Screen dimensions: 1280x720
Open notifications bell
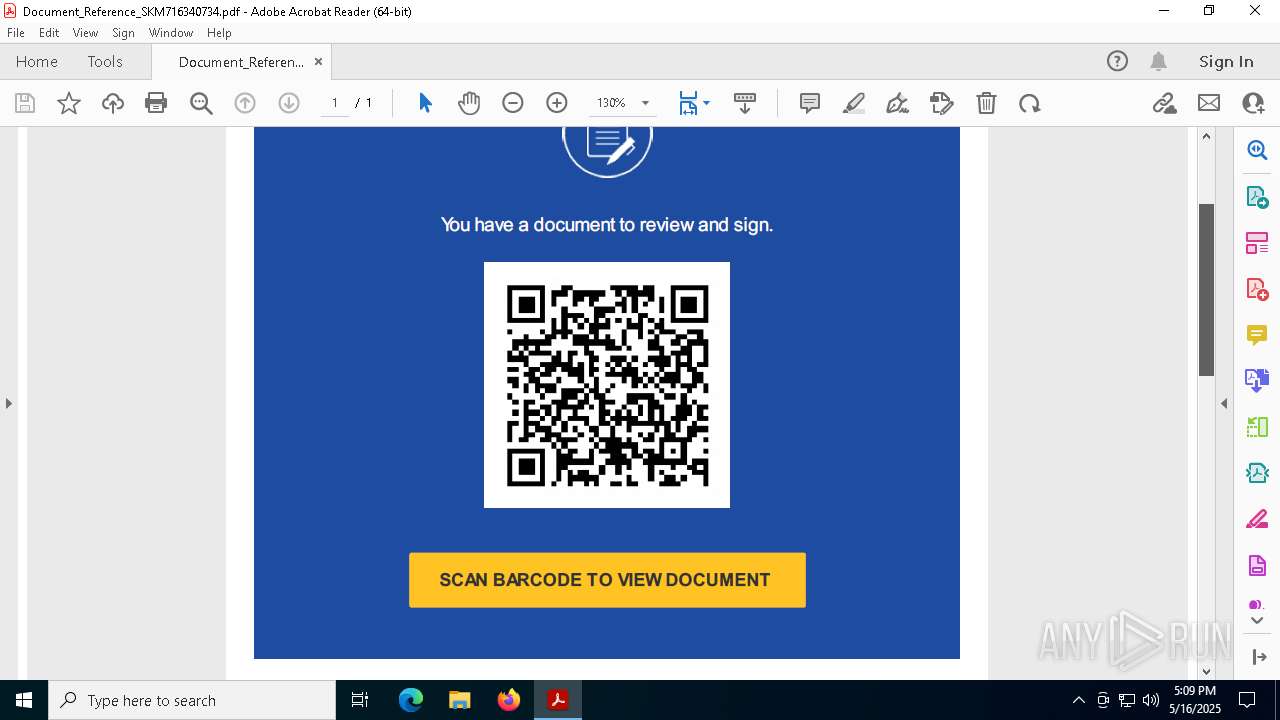[1159, 61]
